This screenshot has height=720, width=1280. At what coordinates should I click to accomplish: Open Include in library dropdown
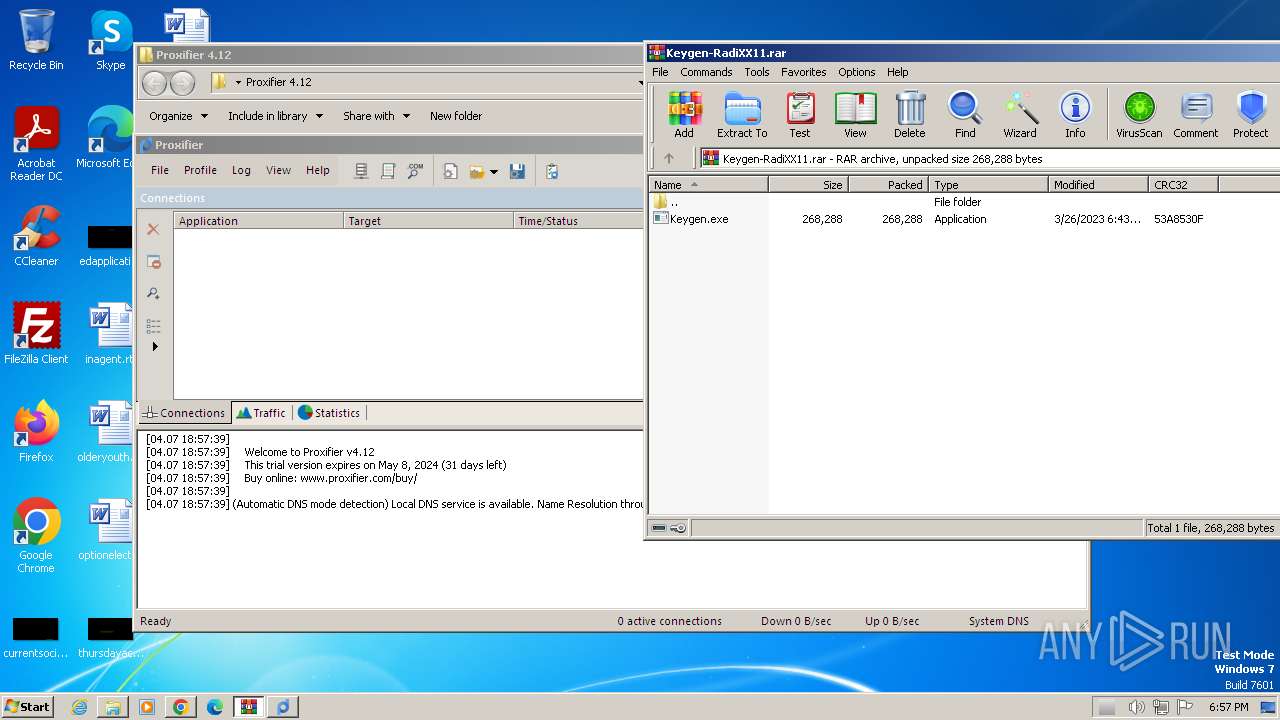click(x=275, y=116)
